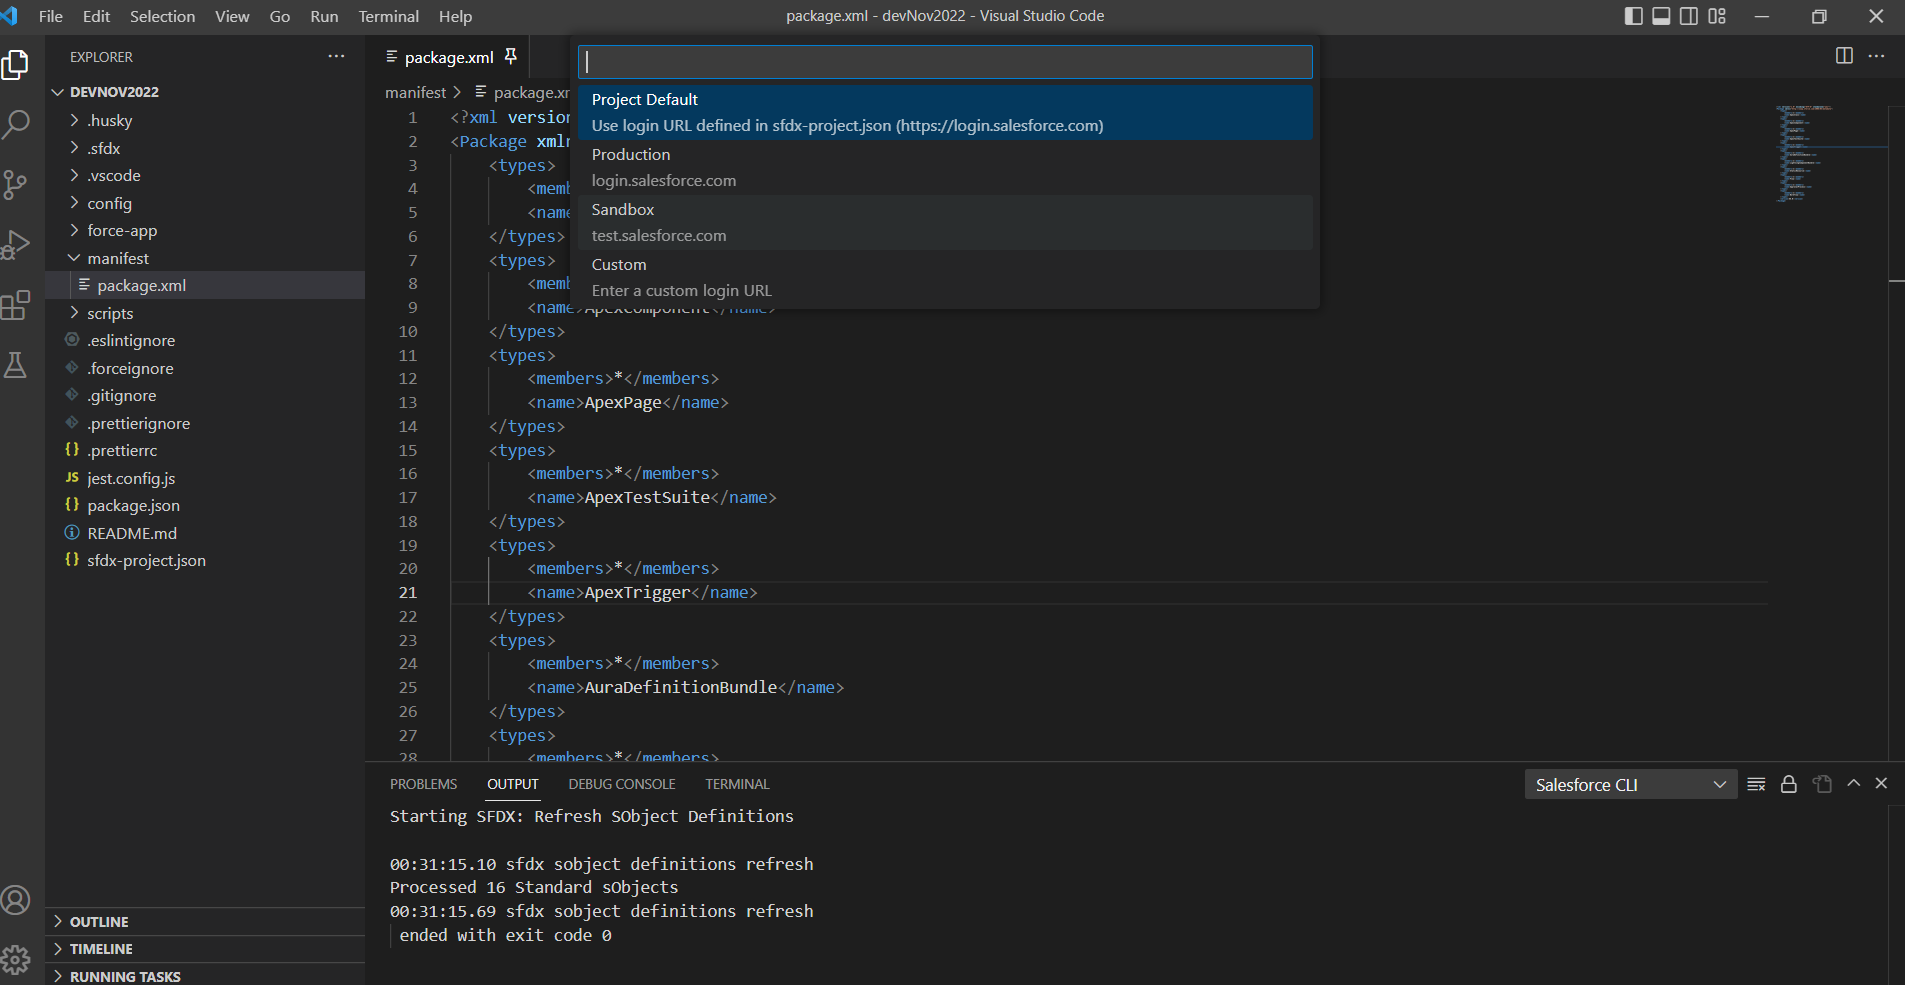1905x985 pixels.
Task: Open editor more actions ellipsis
Action: coord(1876,56)
